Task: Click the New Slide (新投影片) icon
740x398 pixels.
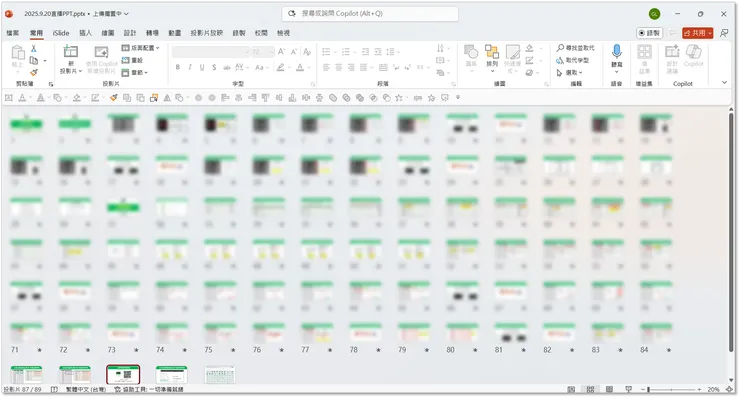Action: coord(71,52)
